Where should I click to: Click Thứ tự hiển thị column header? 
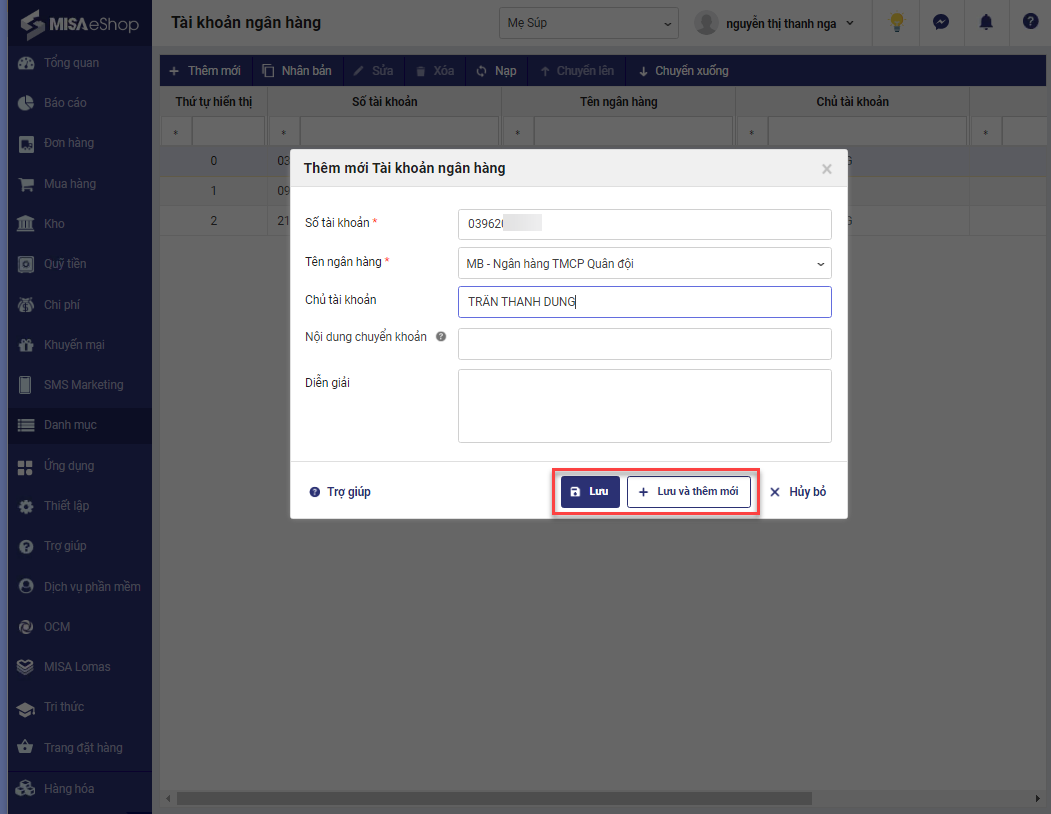[214, 102]
